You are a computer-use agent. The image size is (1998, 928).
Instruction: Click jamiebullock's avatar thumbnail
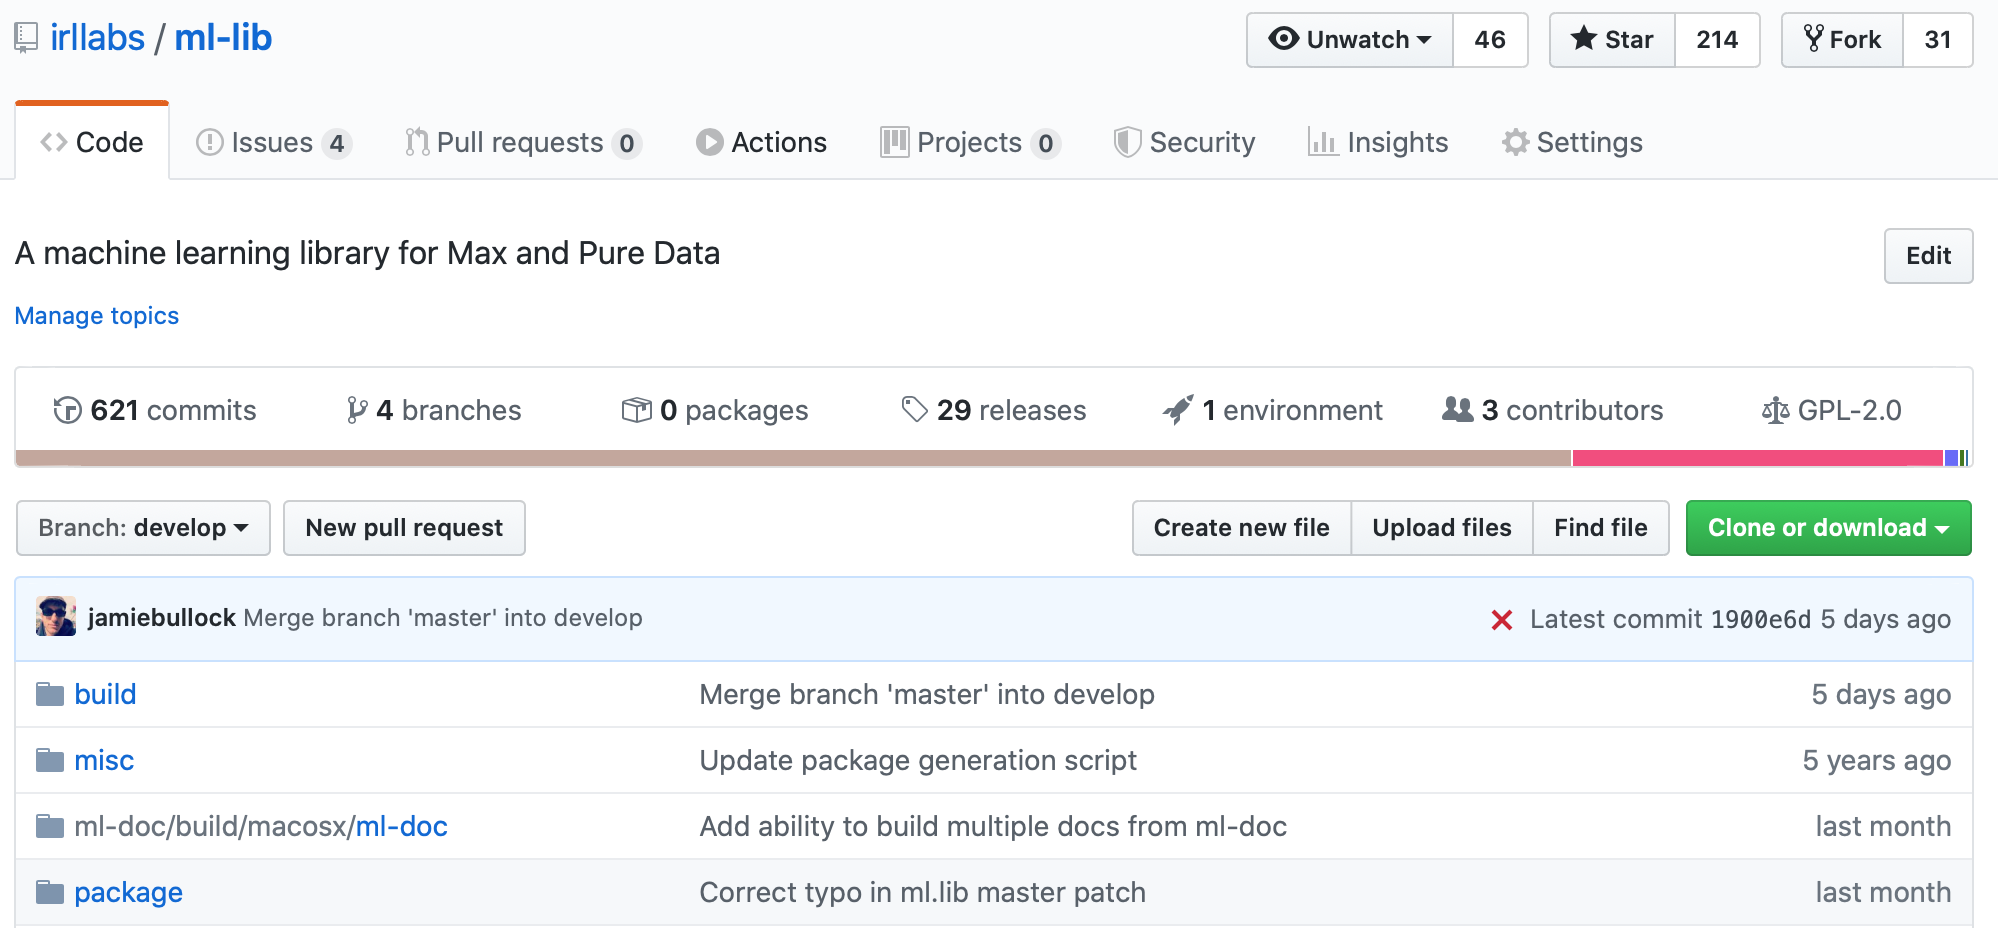(x=56, y=617)
